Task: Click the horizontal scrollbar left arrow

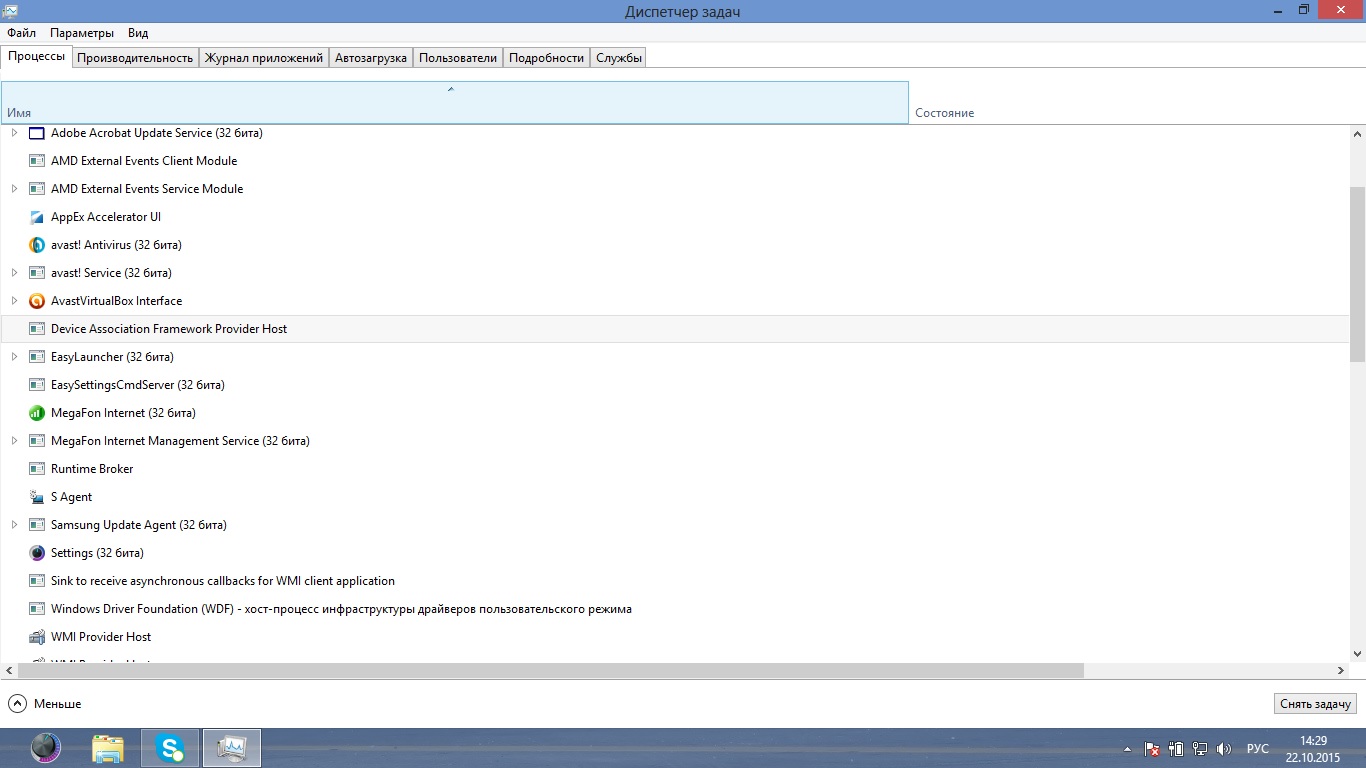Action: pos(8,670)
